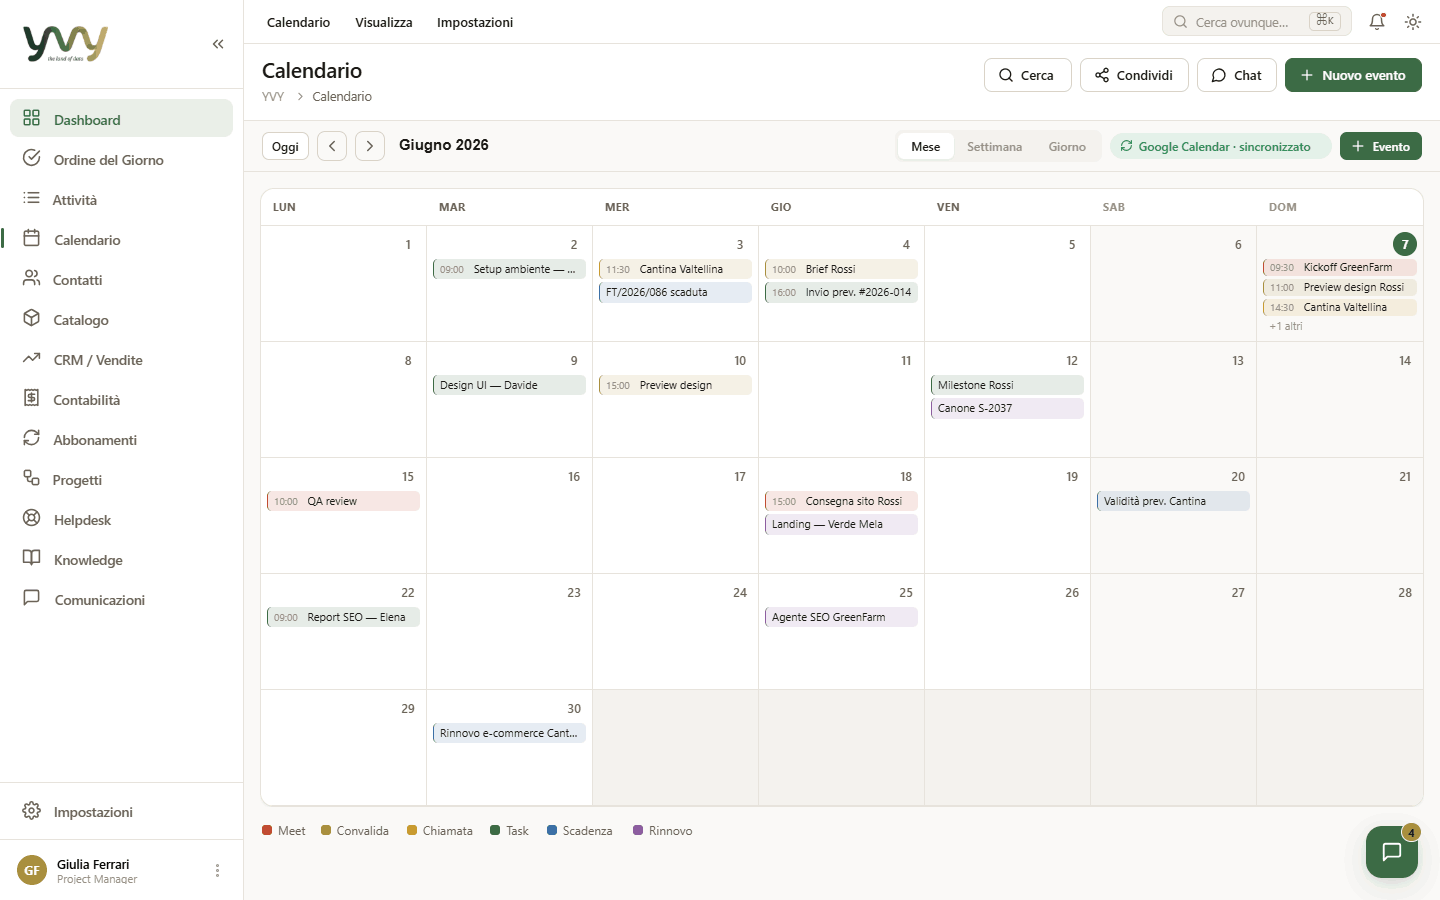Image resolution: width=1440 pixels, height=900 pixels.
Task: Switch to Settimana view
Action: coord(994,146)
